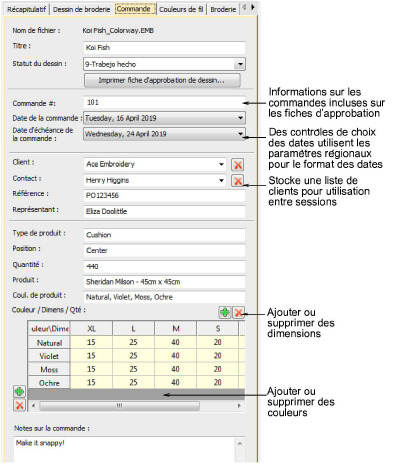Remove the Client entry with red X
Viewport: 399px width, 464px height.
(238, 165)
